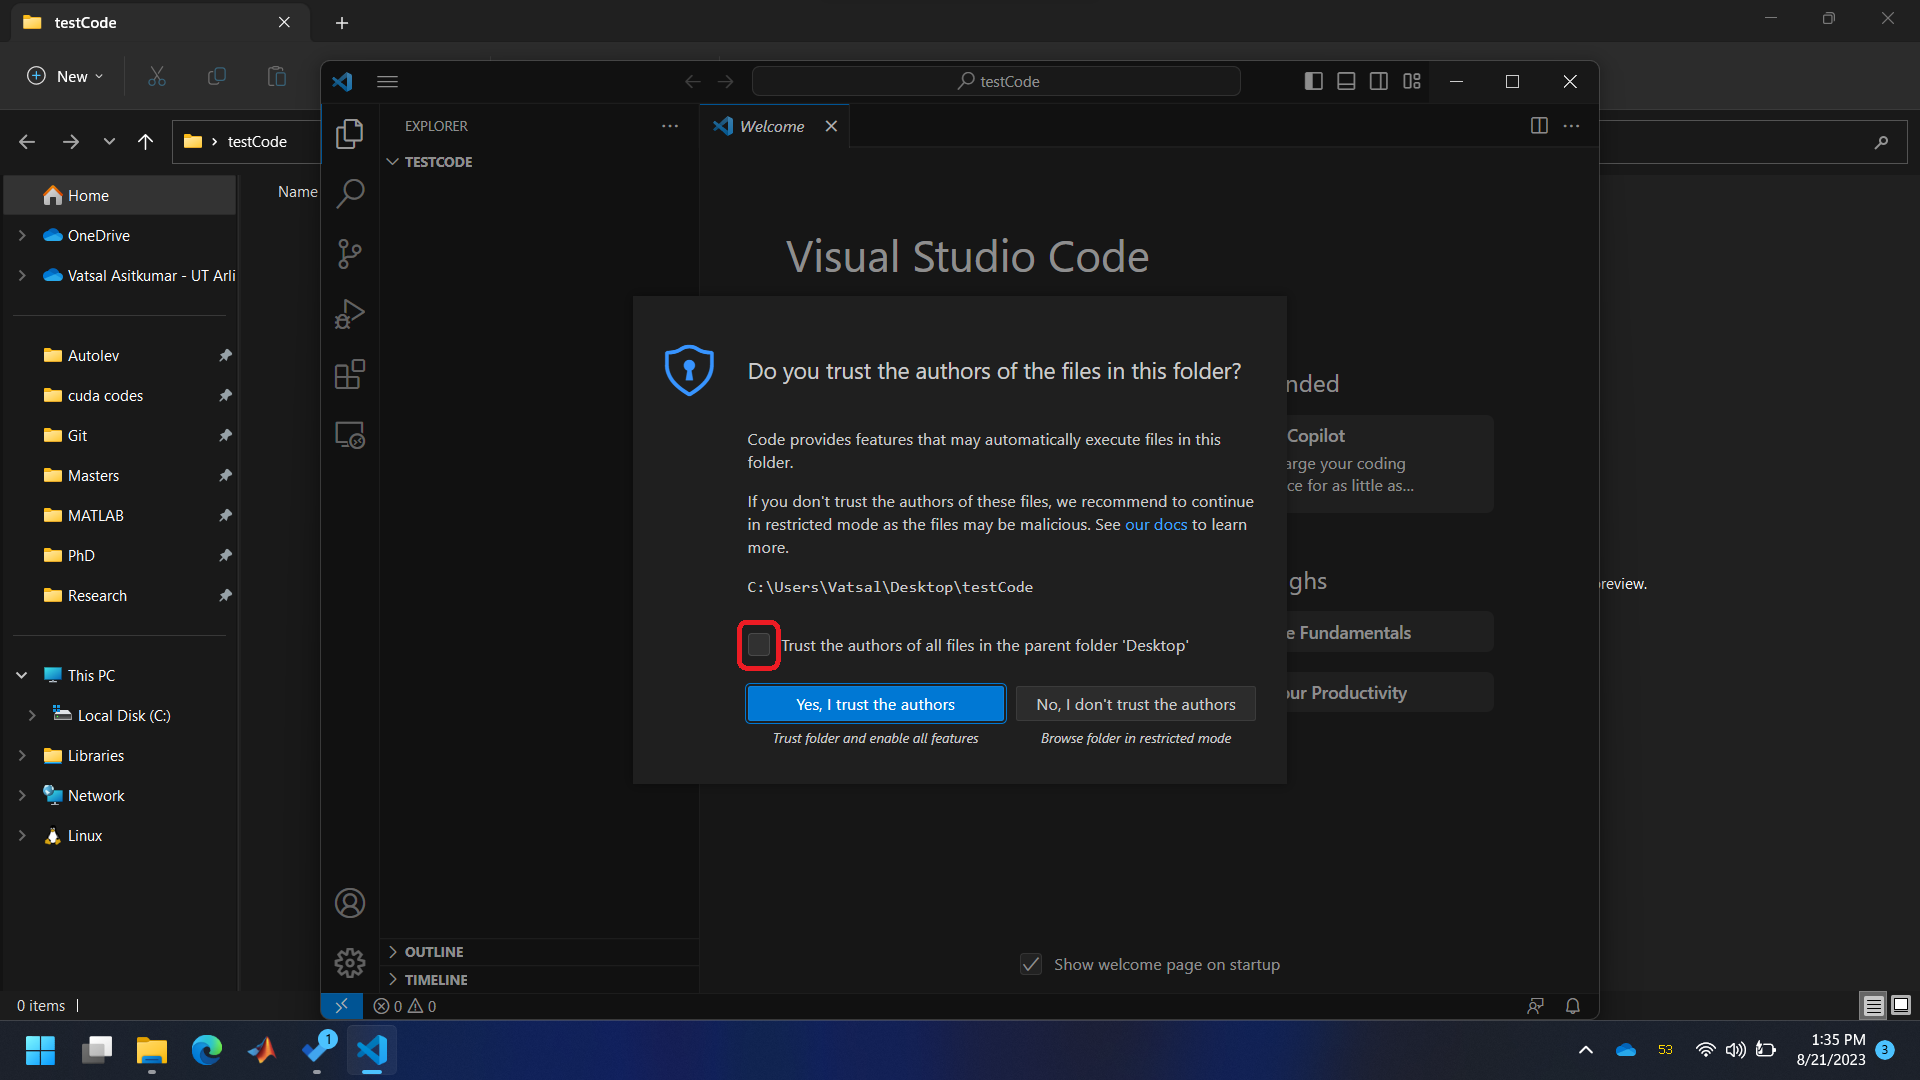1920x1080 pixels.
Task: Open the Remote Explorer icon
Action: point(350,435)
